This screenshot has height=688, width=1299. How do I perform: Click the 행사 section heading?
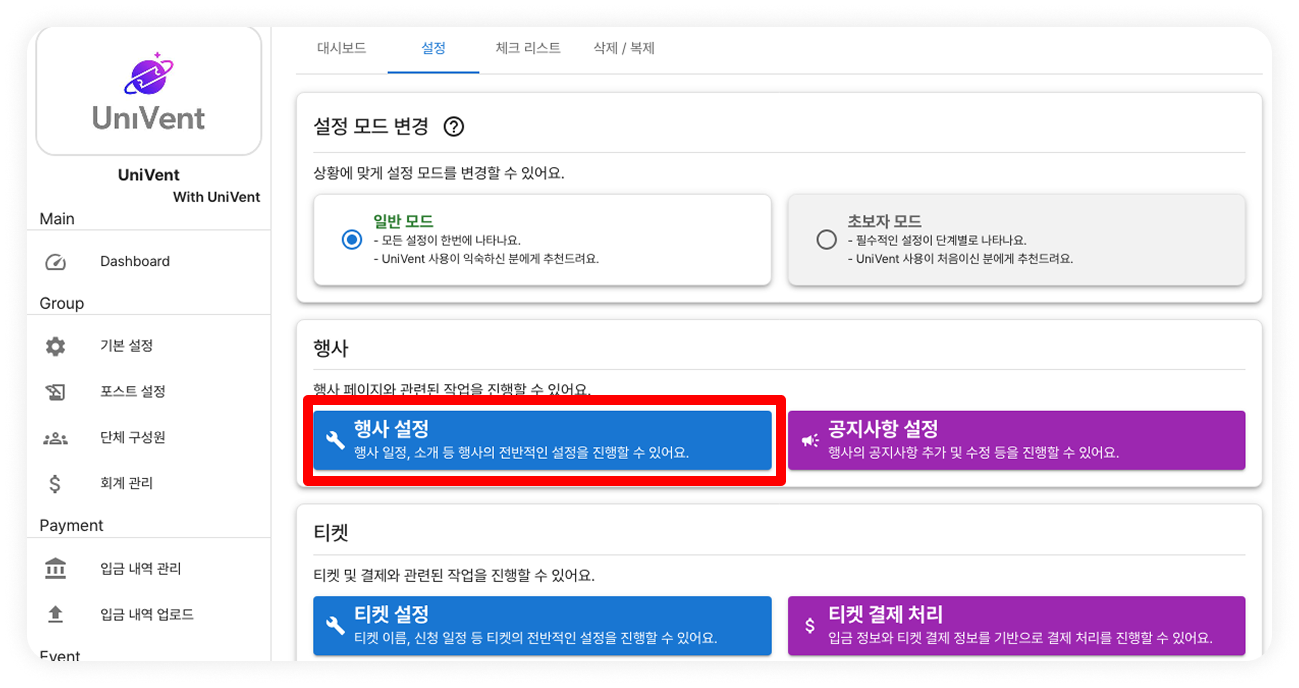pyautogui.click(x=330, y=348)
